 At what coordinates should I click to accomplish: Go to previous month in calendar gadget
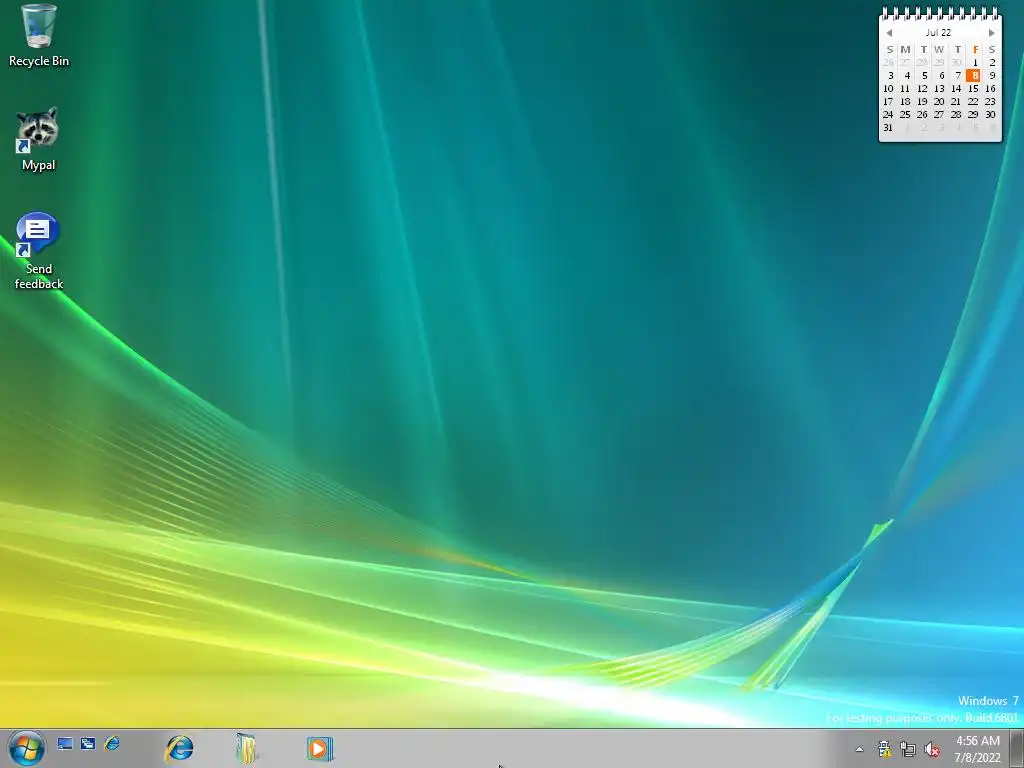[889, 33]
